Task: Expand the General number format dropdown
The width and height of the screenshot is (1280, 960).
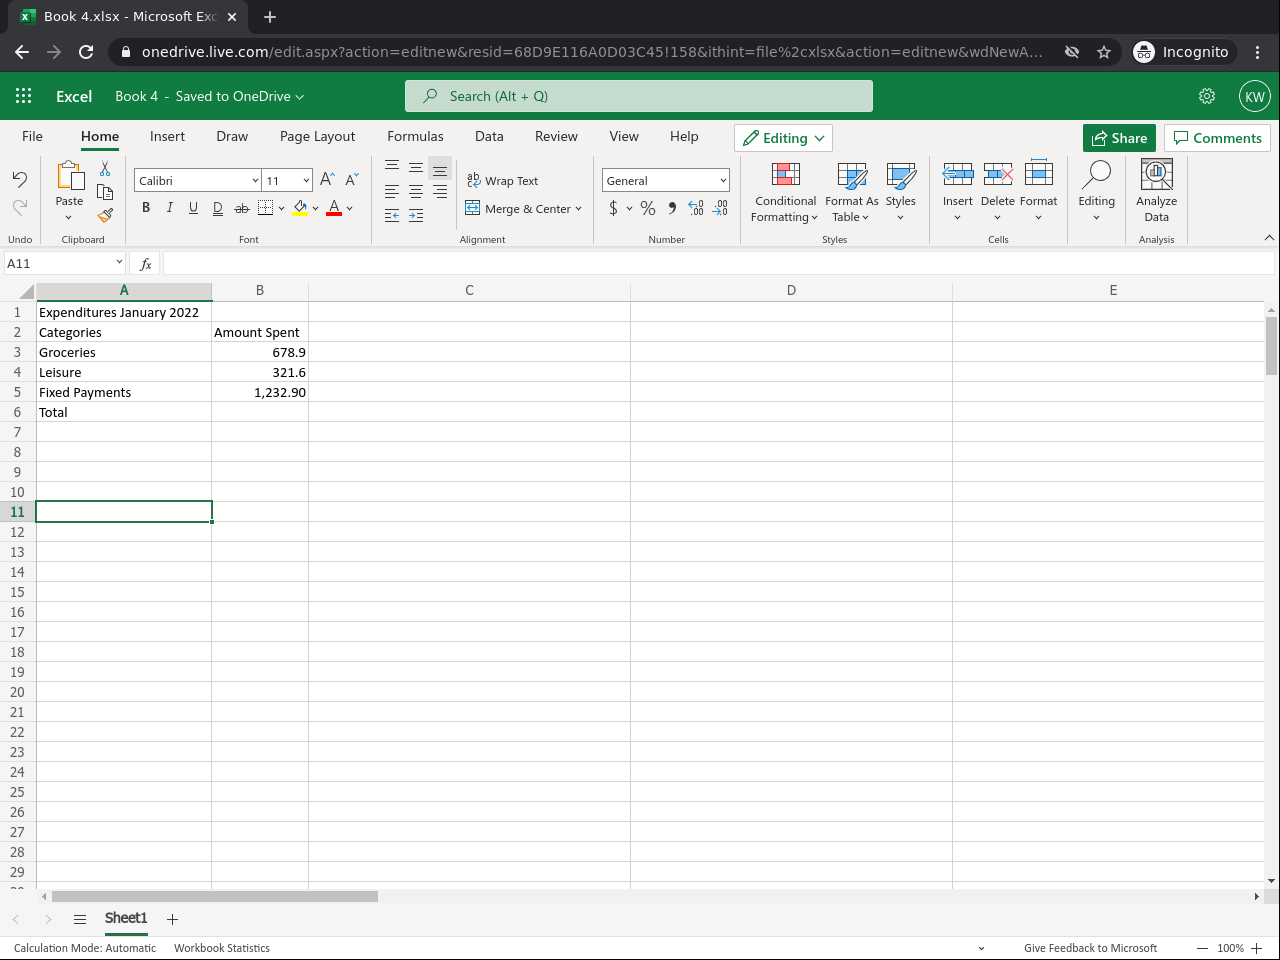Action: 723,181
